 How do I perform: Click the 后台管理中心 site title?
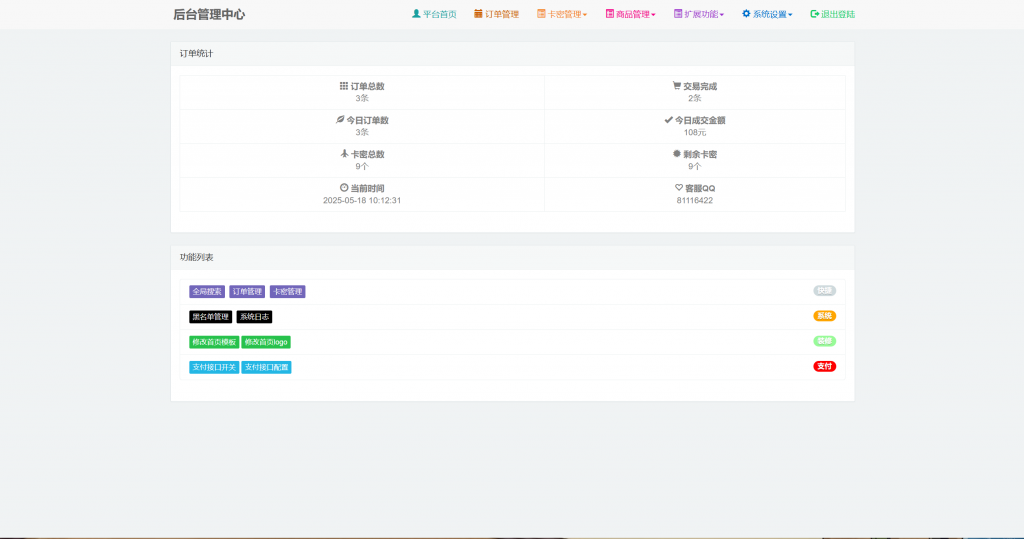[209, 15]
